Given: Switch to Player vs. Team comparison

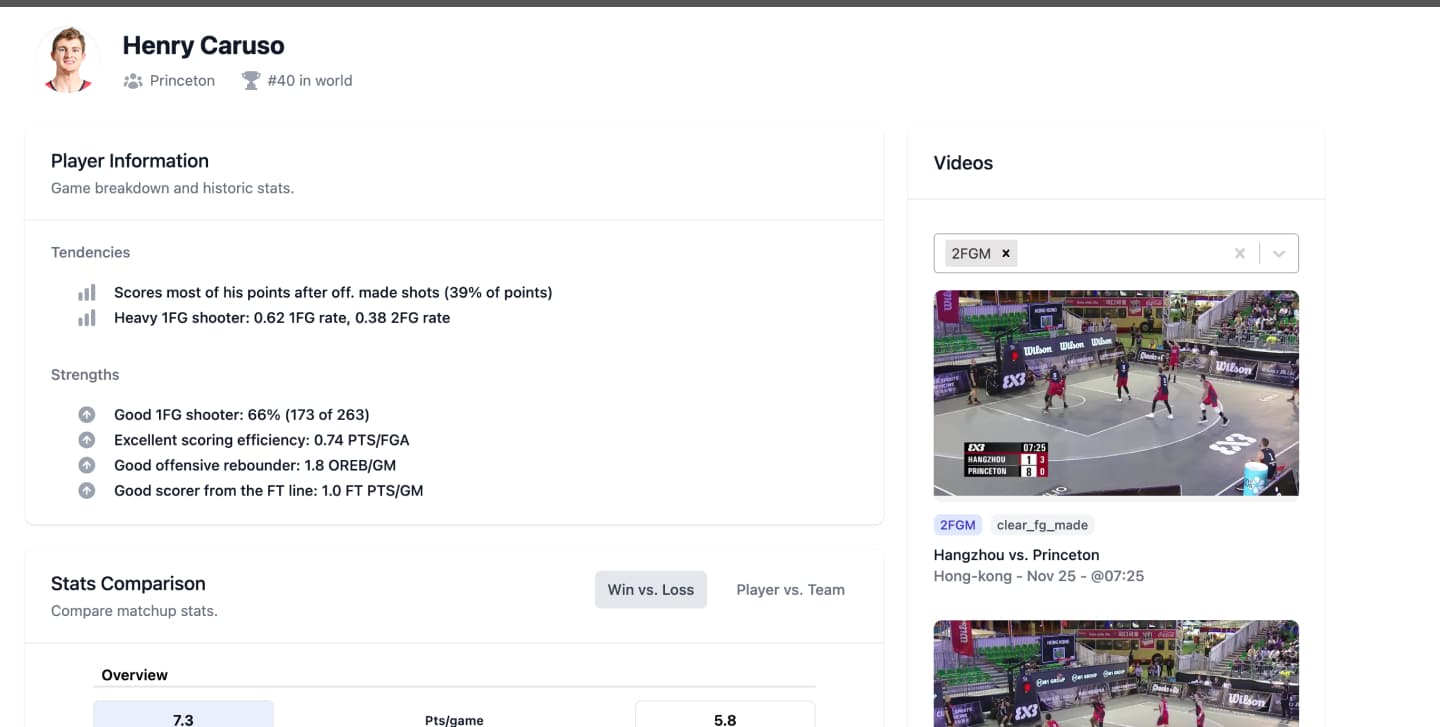Looking at the screenshot, I should pos(790,590).
